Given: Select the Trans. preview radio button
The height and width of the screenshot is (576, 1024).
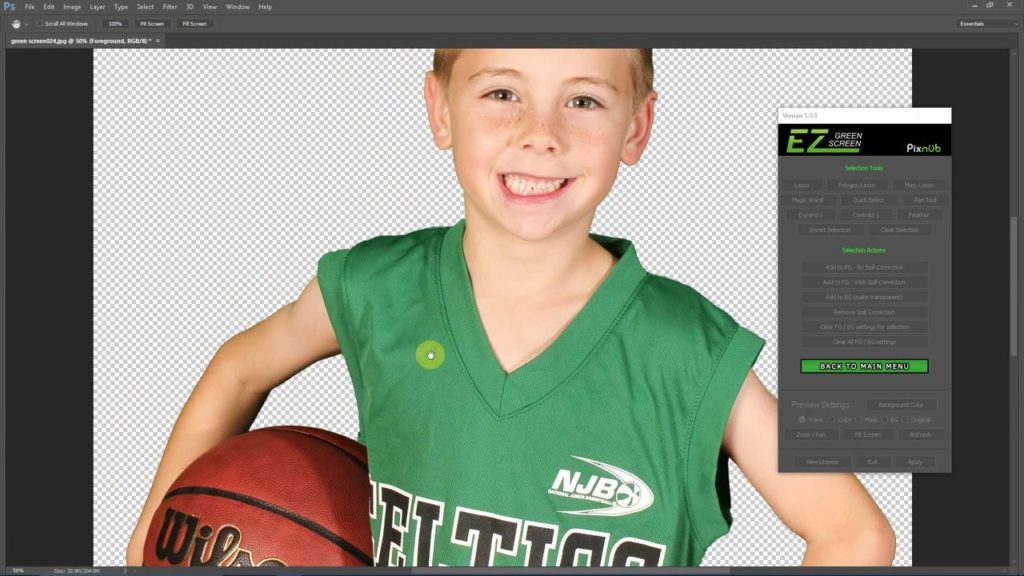Looking at the screenshot, I should [802, 420].
